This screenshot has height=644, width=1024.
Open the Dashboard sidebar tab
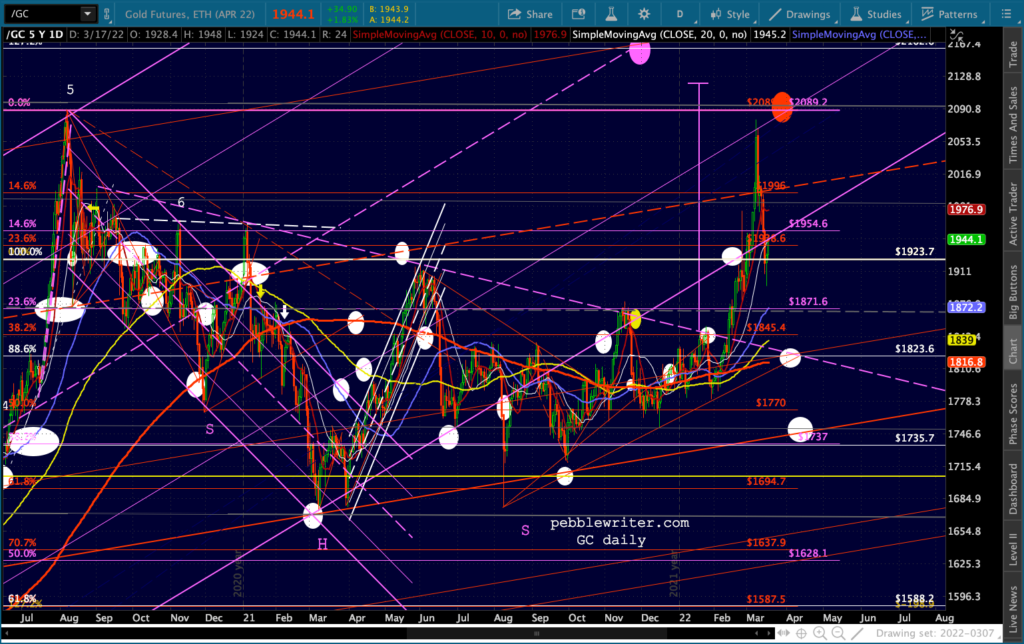1013,489
